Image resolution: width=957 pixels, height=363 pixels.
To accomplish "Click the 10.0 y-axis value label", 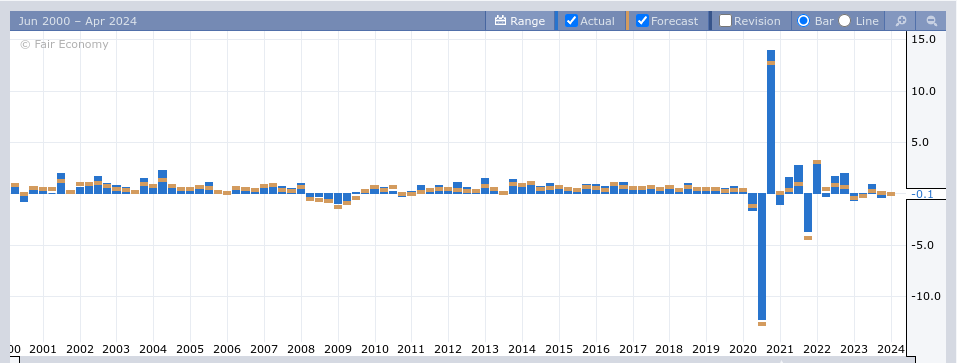I will [923, 91].
